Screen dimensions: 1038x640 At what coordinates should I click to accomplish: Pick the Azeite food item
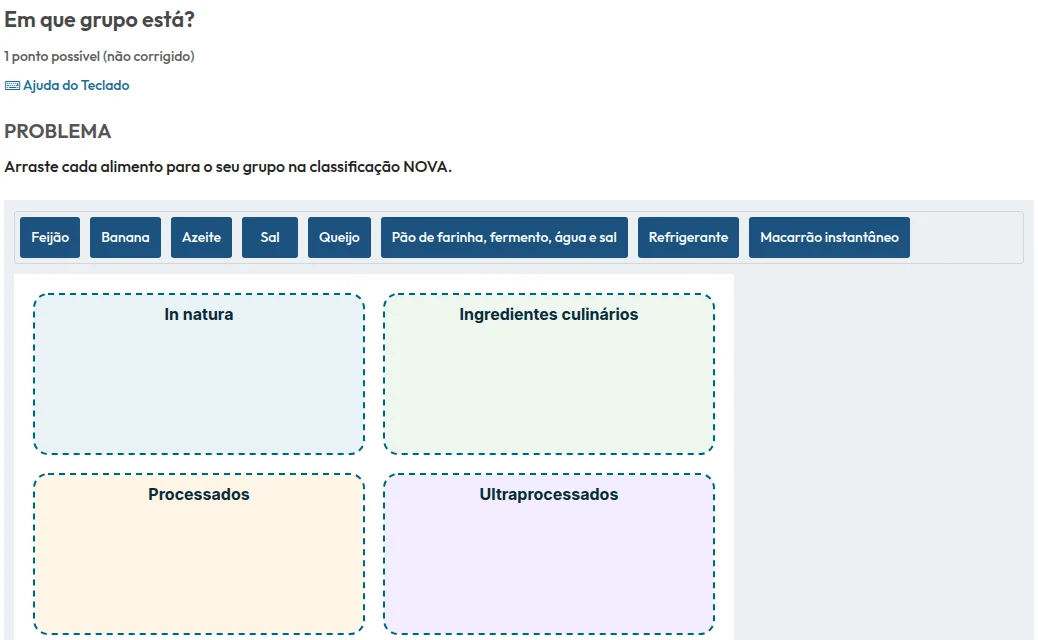pyautogui.click(x=201, y=237)
